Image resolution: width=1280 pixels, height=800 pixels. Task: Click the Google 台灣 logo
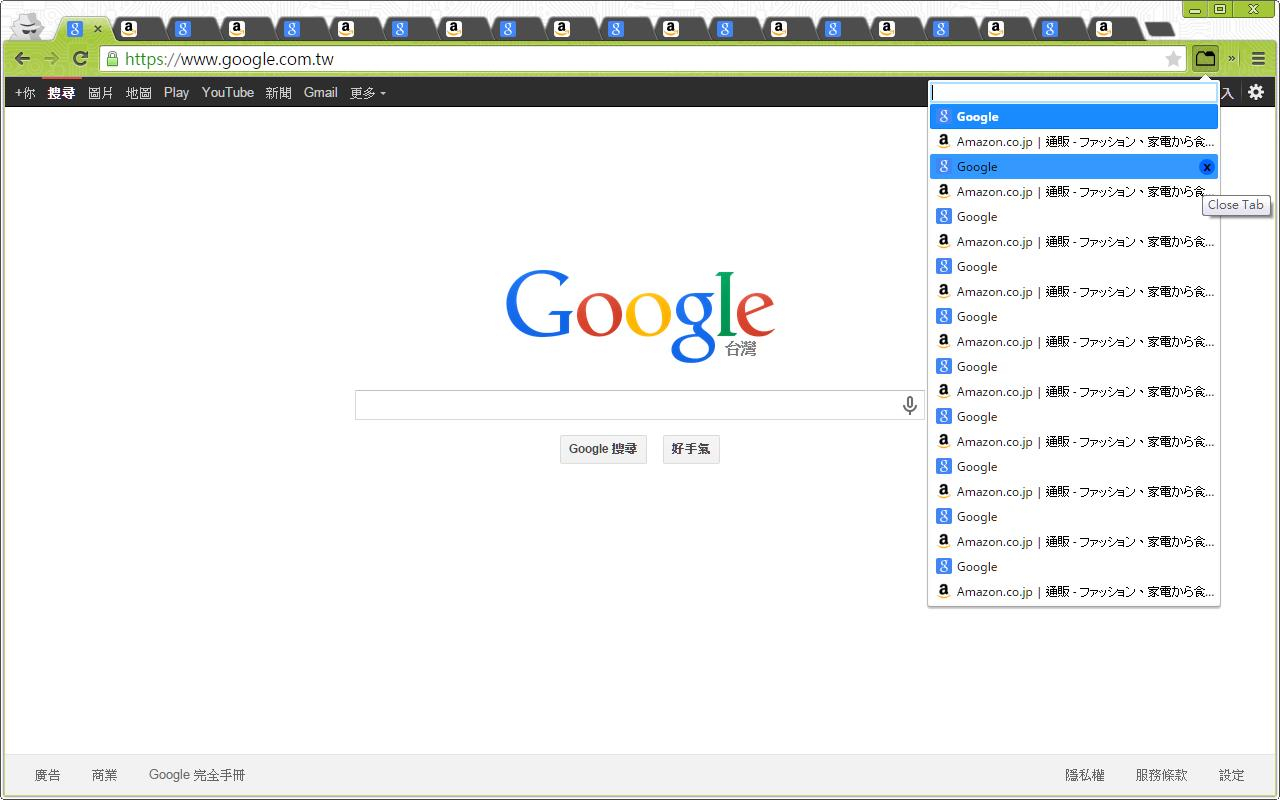click(x=640, y=315)
